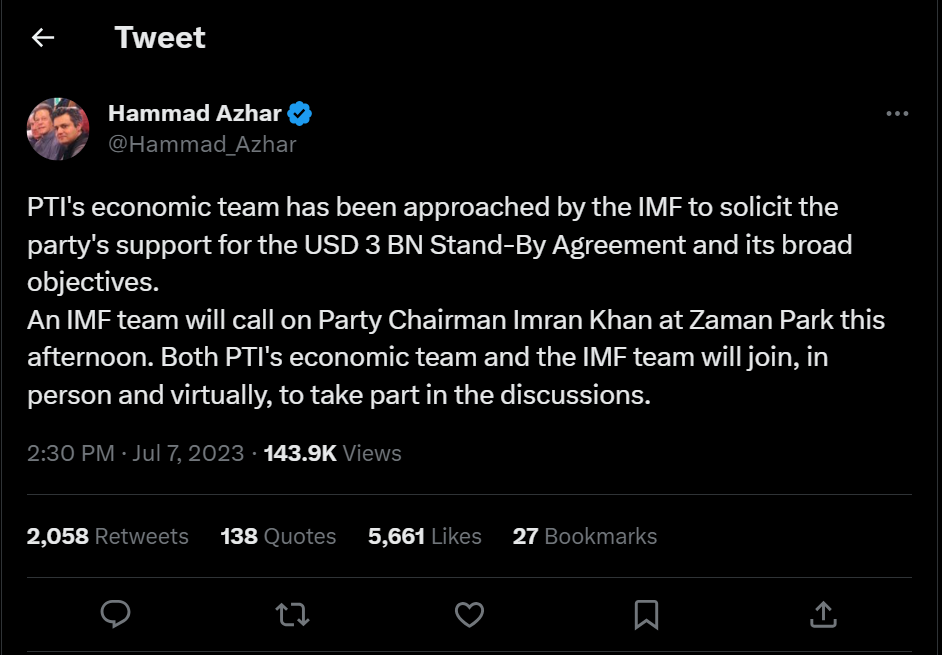Viewport: 942px width, 655px height.
Task: Open the @Hammad_Azhar handle
Action: 203,144
